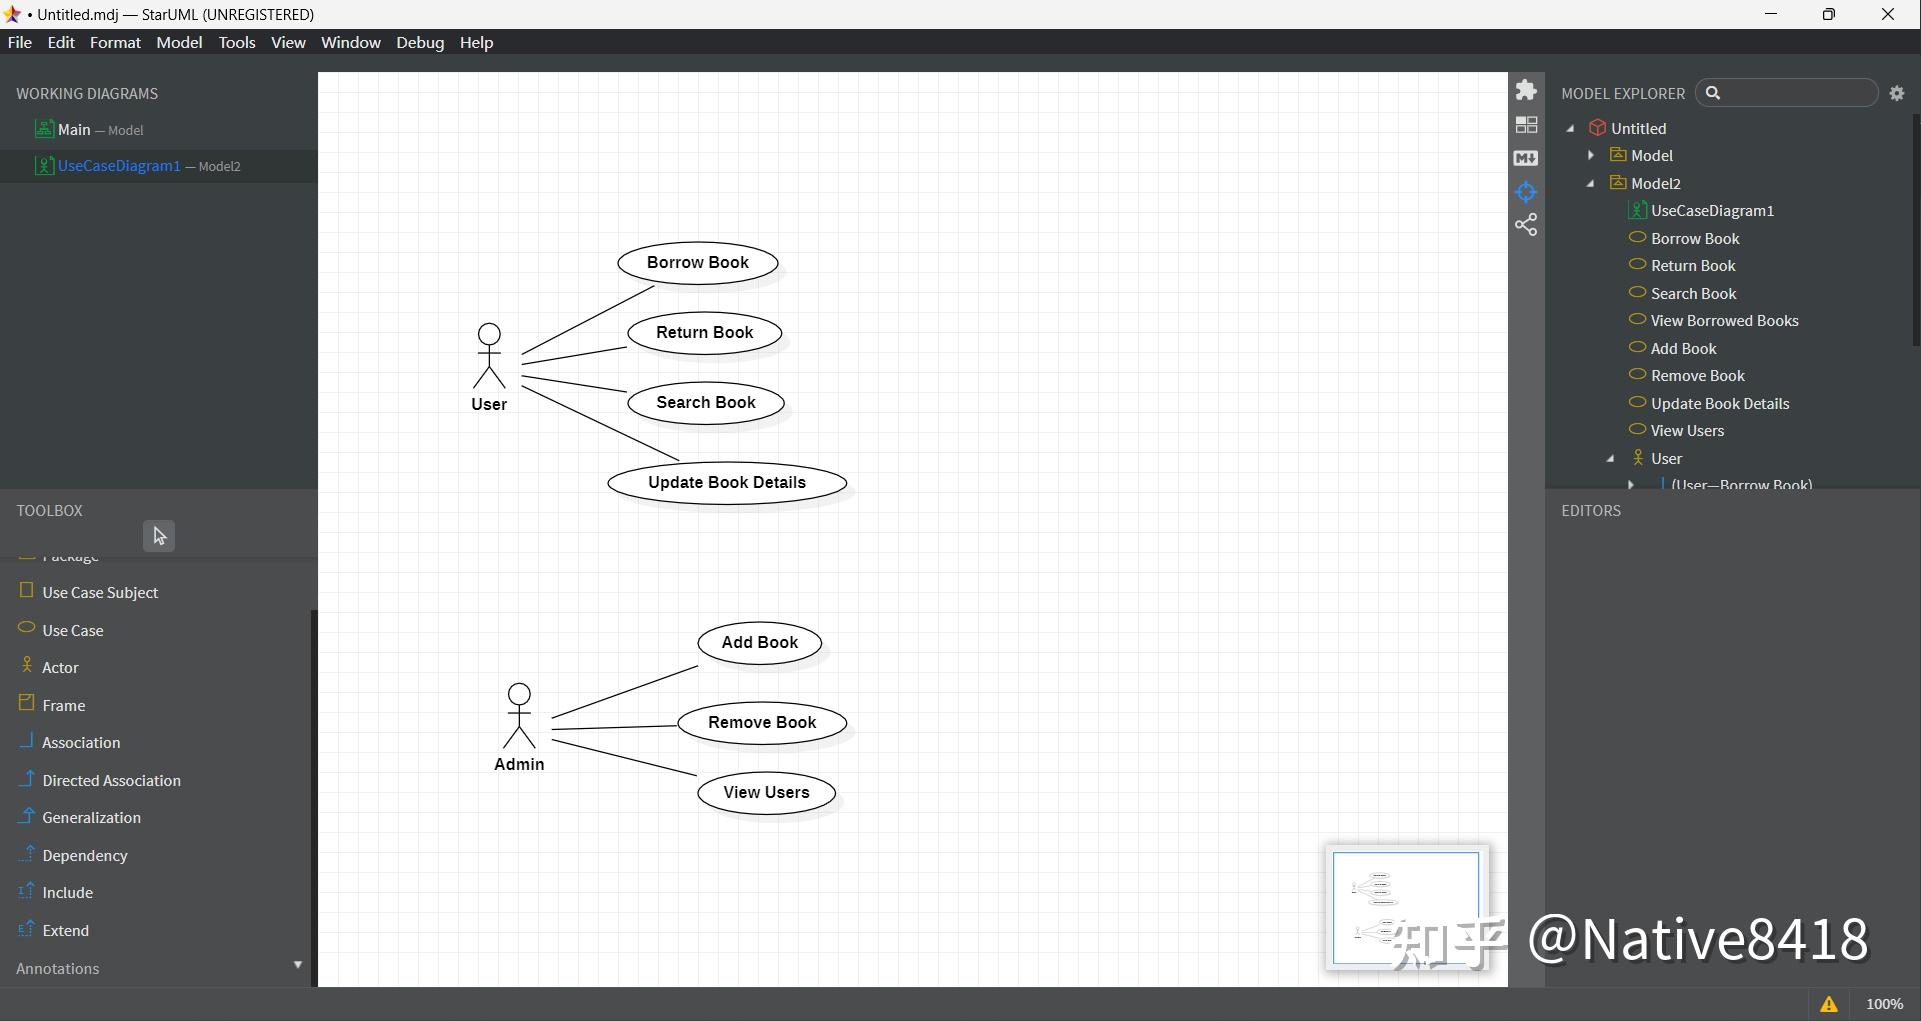This screenshot has width=1921, height=1021.
Task: Click the share diagram sidebar icon
Action: (1527, 225)
